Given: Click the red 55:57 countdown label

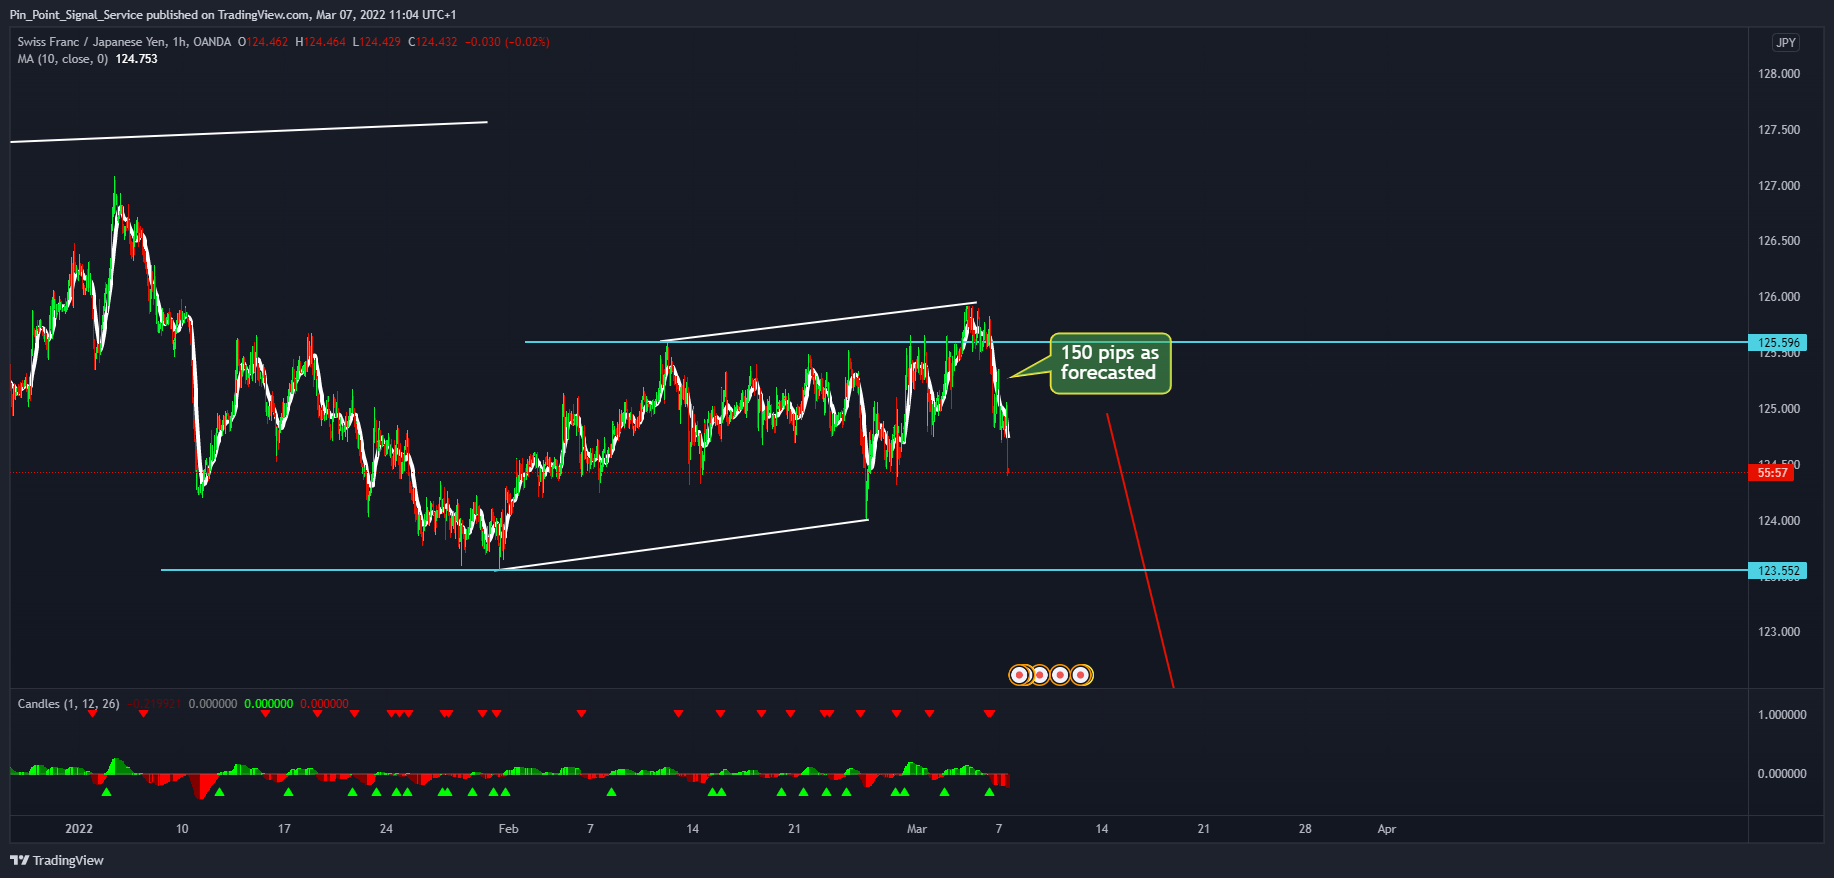Looking at the screenshot, I should coord(1771,473).
